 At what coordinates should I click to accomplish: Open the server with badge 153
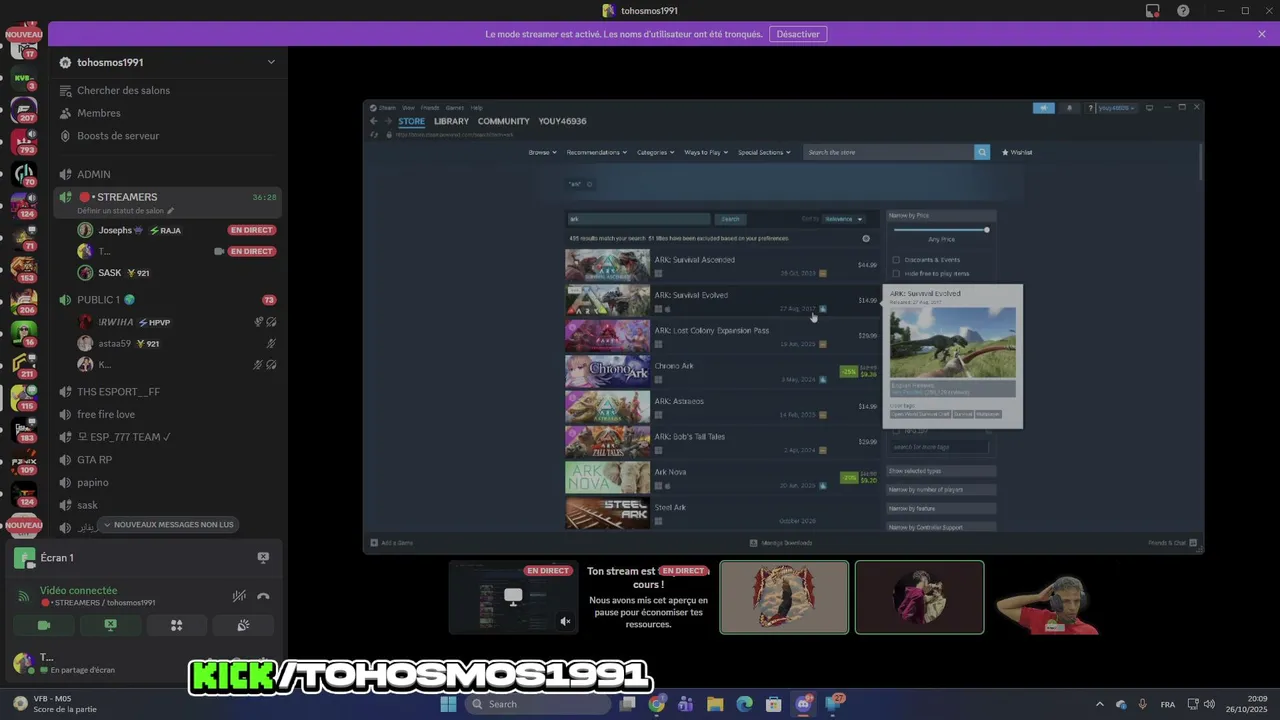[24, 269]
